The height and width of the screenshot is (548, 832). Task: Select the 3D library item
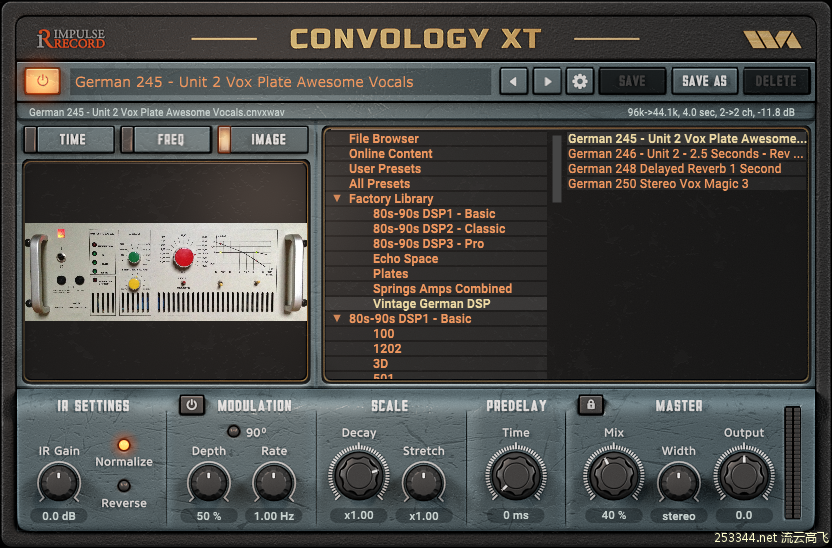tap(380, 363)
